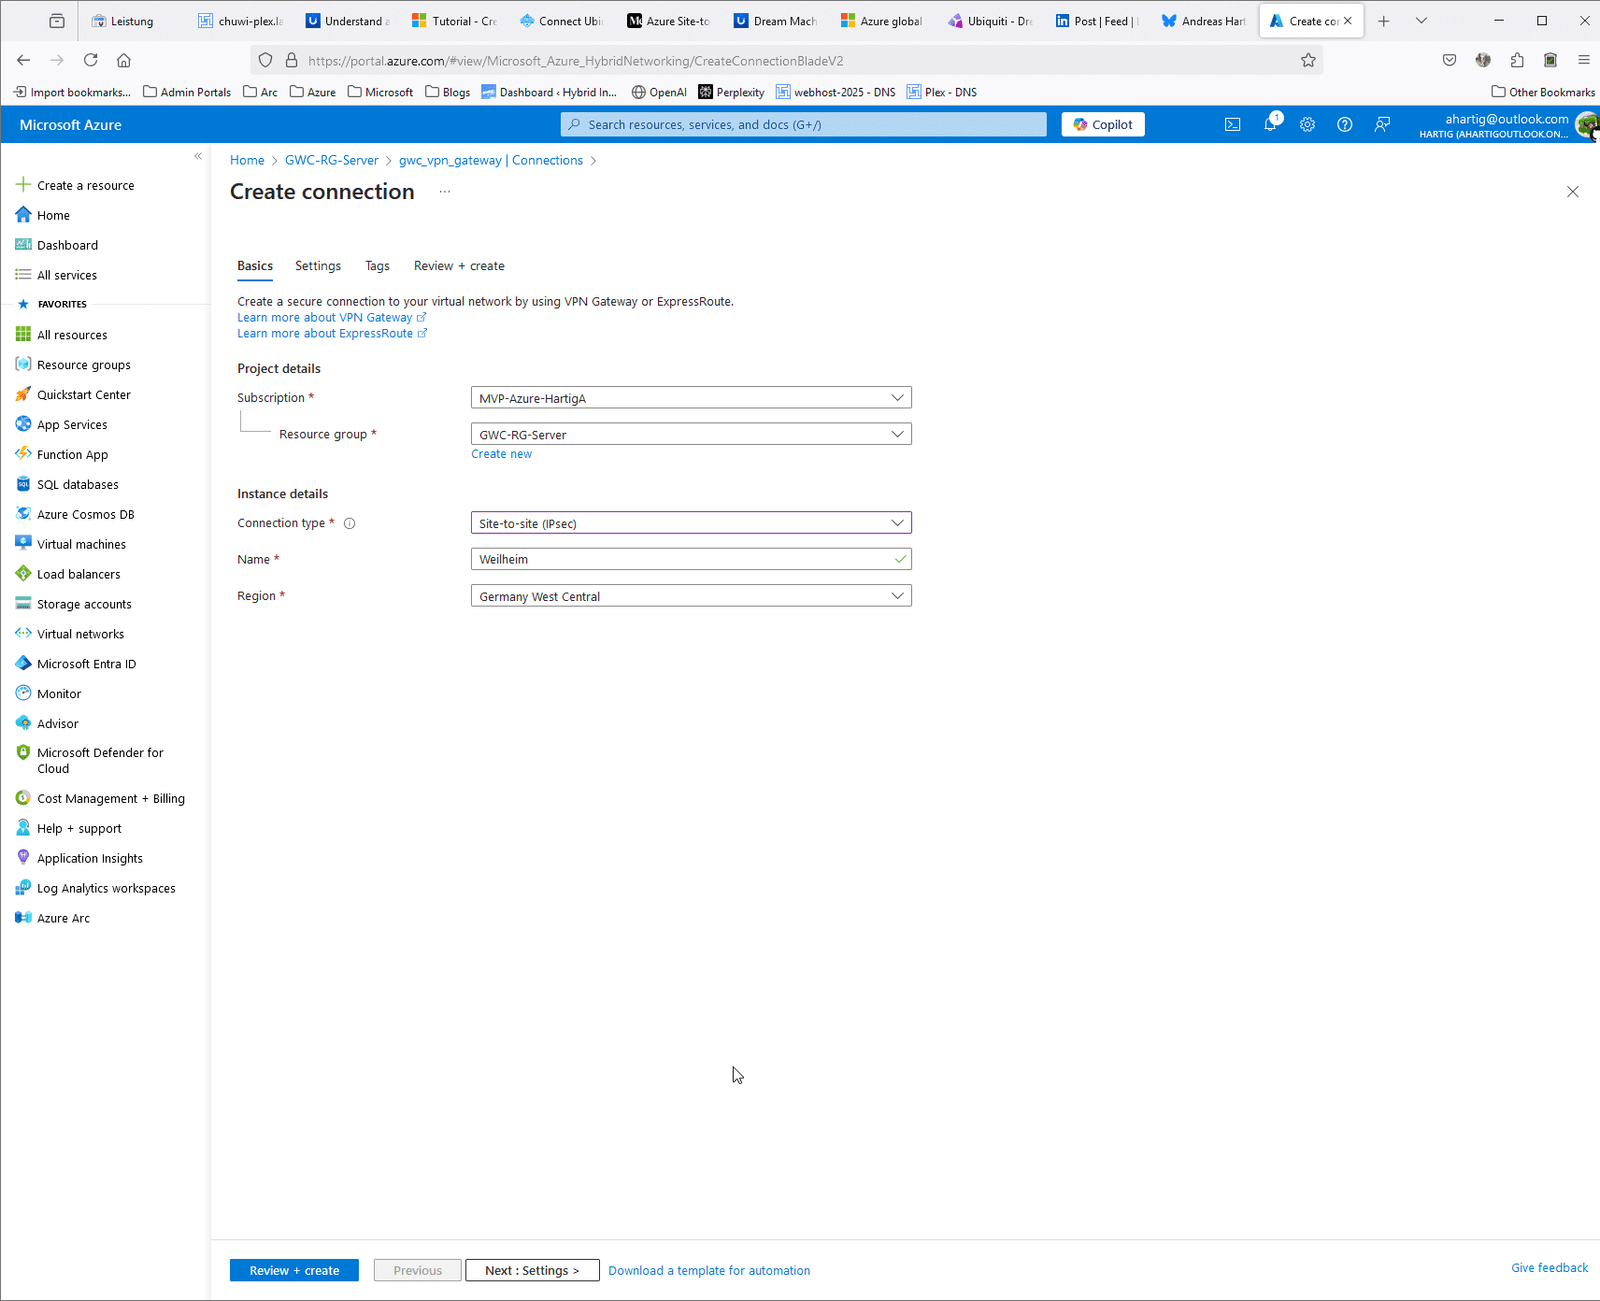Switch to the Tags tab
The width and height of the screenshot is (1600, 1301).
click(x=377, y=265)
